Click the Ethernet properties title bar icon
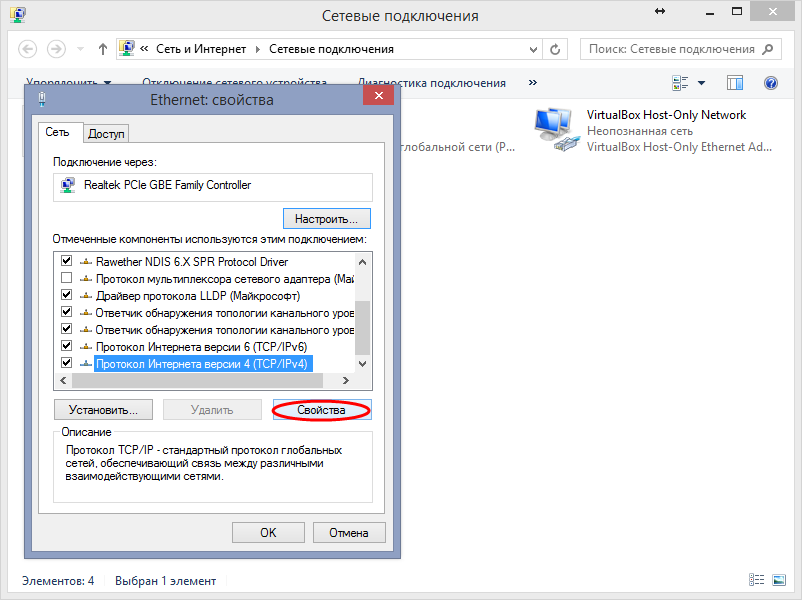Image resolution: width=802 pixels, height=600 pixels. (x=42, y=99)
